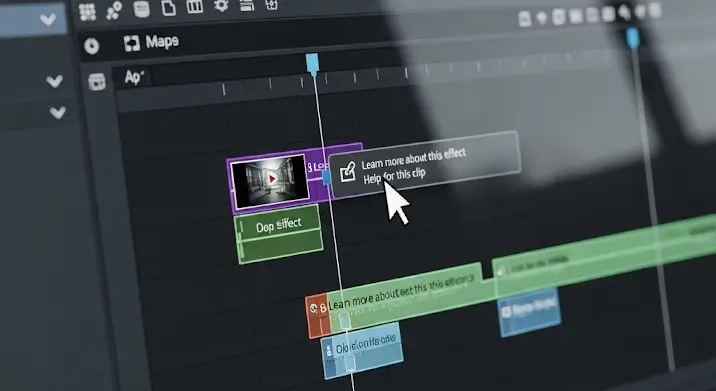Open the Maps tab
This screenshot has height=391, width=716.
(x=151, y=43)
